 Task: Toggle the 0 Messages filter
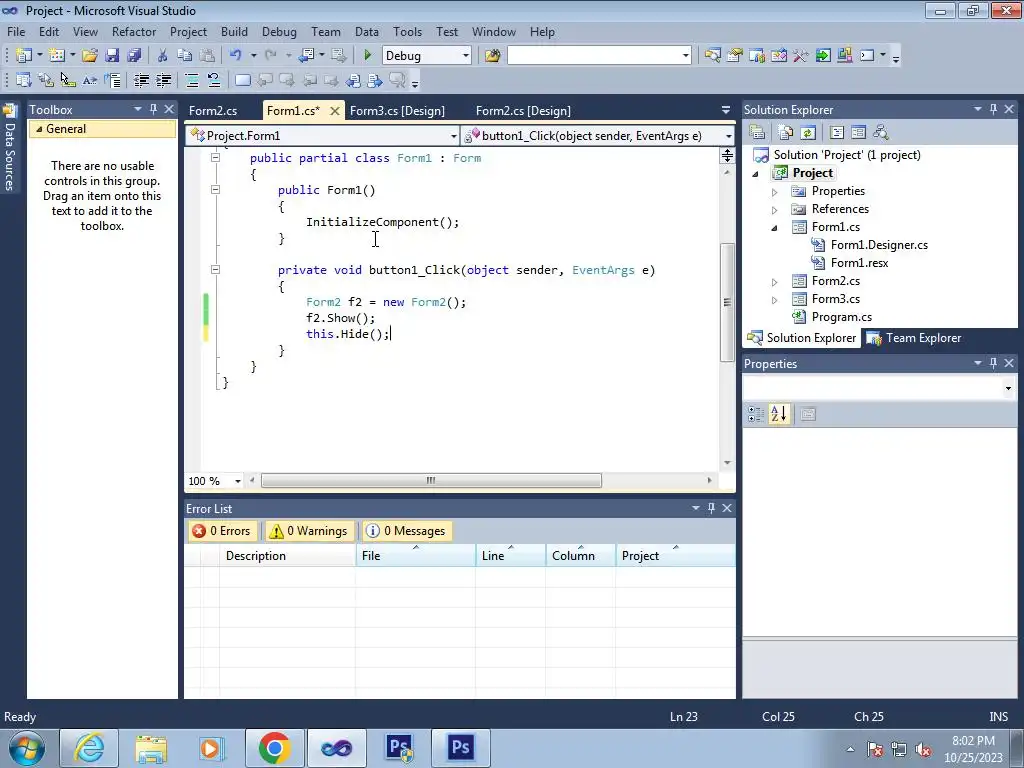click(x=406, y=531)
